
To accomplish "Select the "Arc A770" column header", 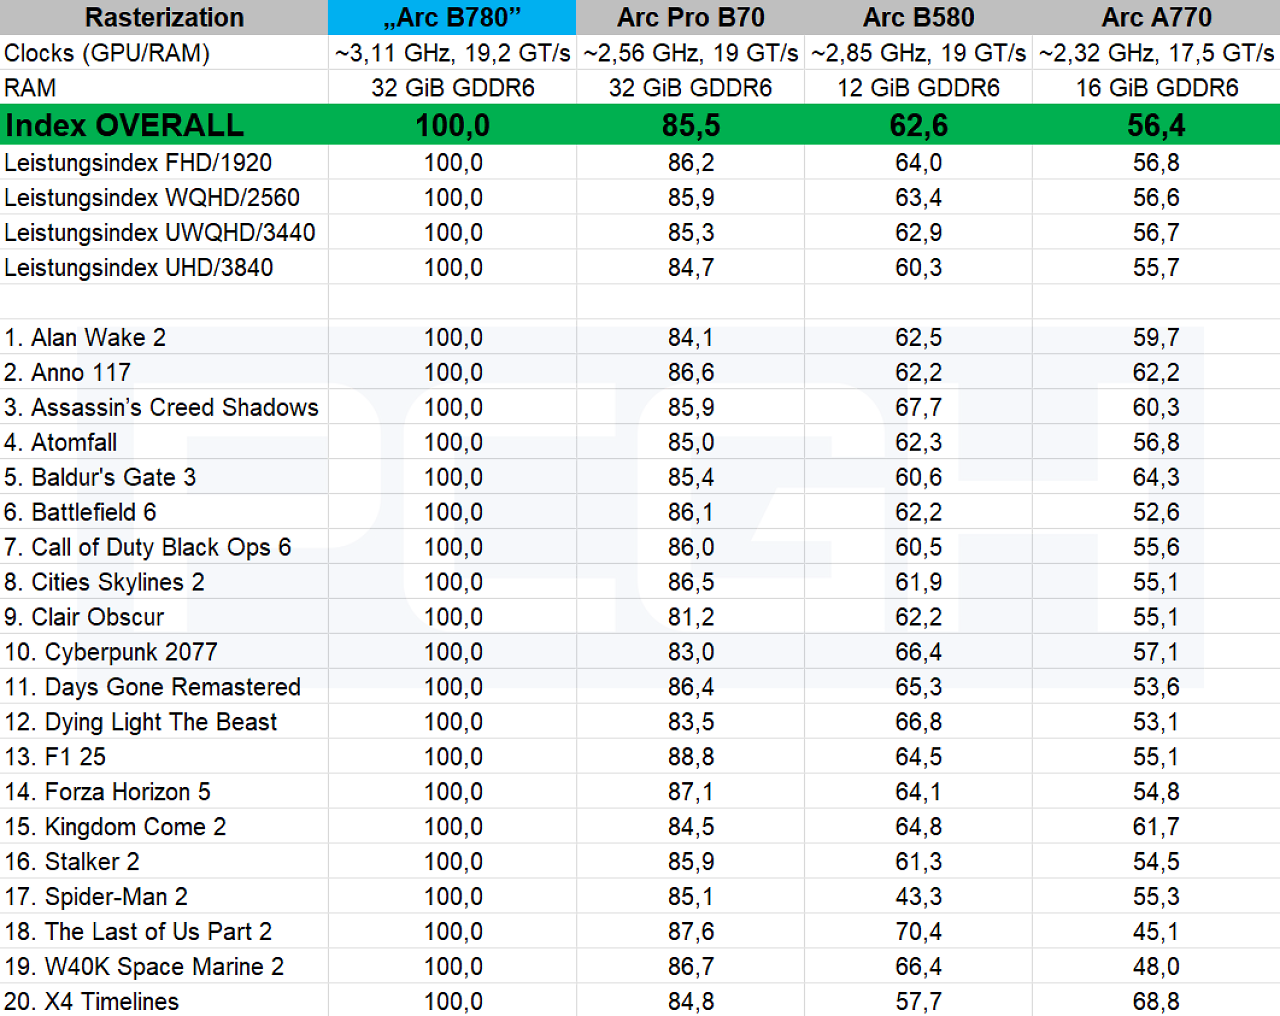I will 1156,17.
